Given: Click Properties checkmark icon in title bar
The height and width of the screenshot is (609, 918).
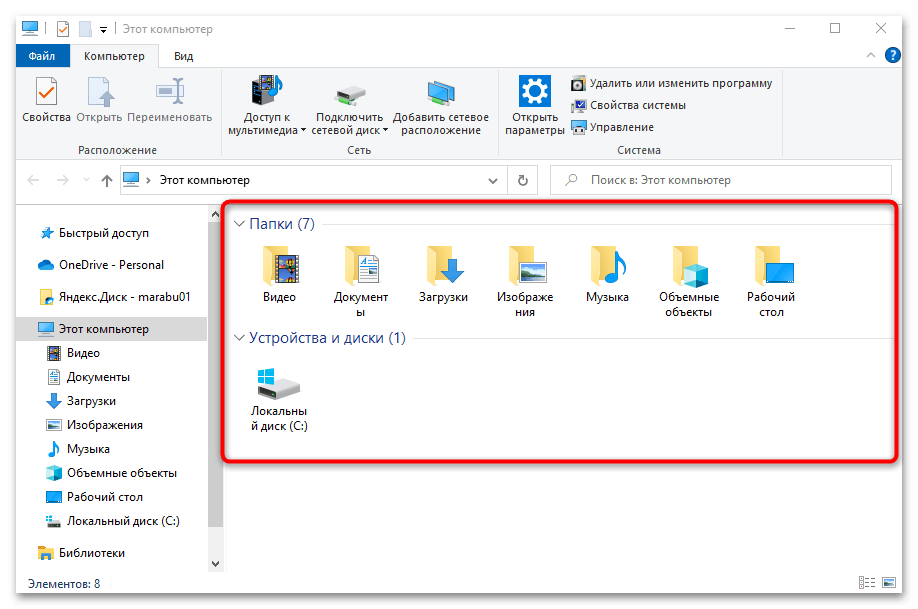Looking at the screenshot, I should [63, 29].
